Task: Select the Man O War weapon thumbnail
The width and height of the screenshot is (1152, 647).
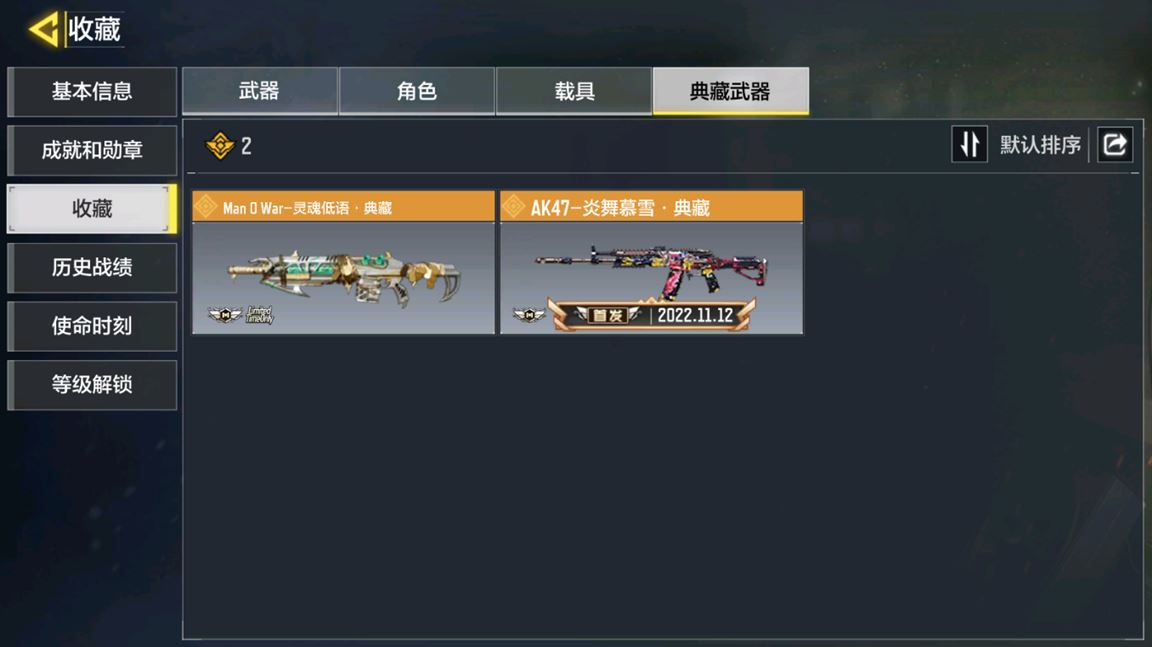Action: (x=343, y=278)
